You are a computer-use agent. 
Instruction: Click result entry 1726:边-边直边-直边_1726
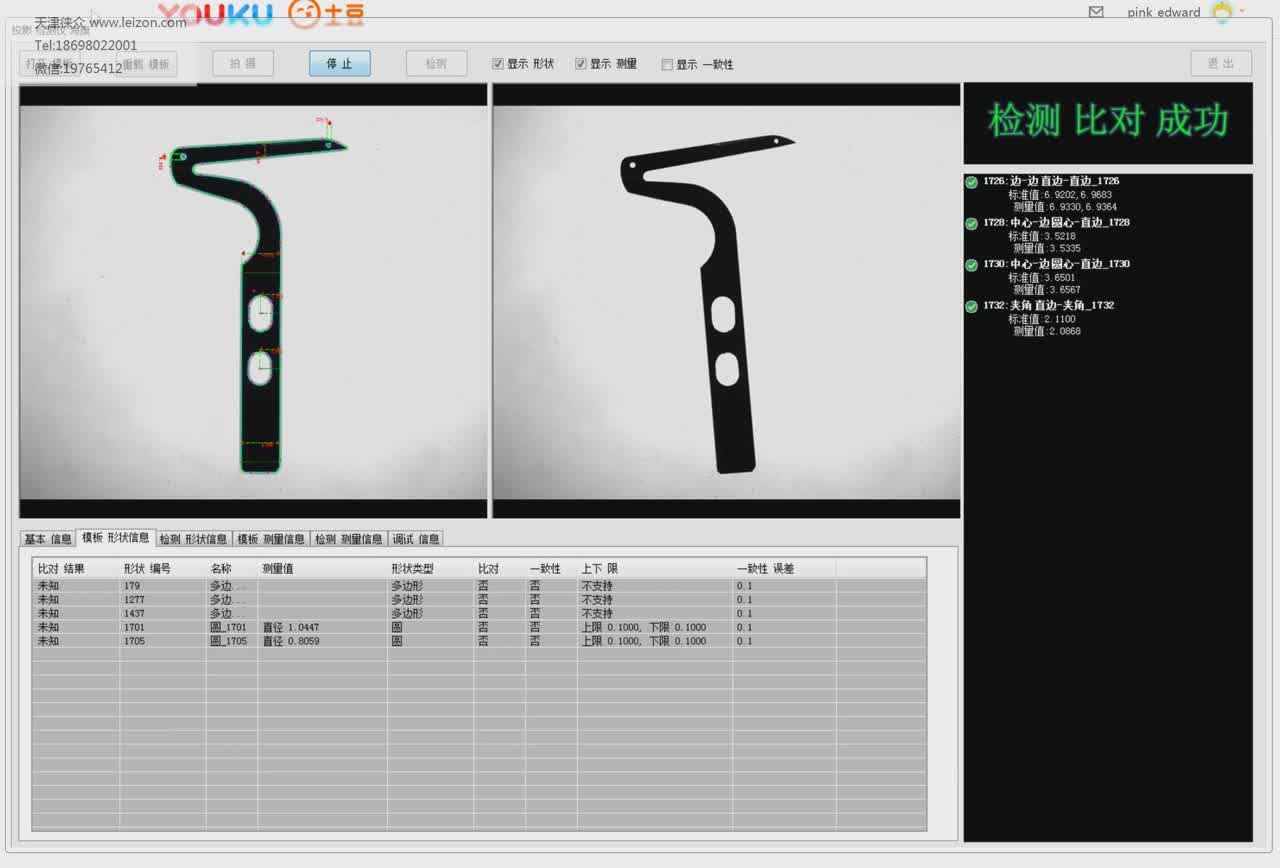tap(1051, 181)
